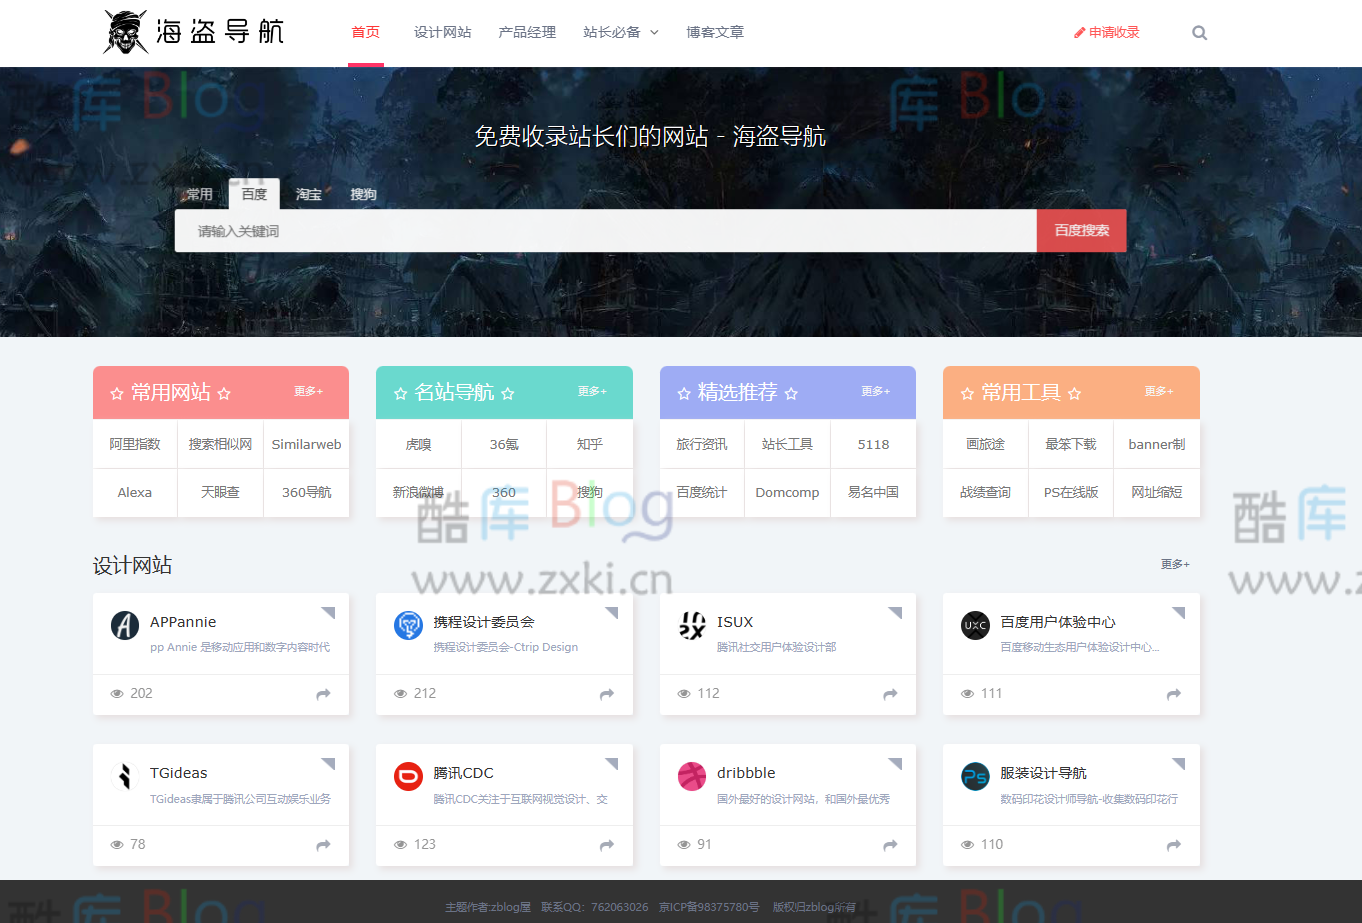Click the APPannie circular logo icon
Image resolution: width=1362 pixels, height=923 pixels.
point(124,624)
